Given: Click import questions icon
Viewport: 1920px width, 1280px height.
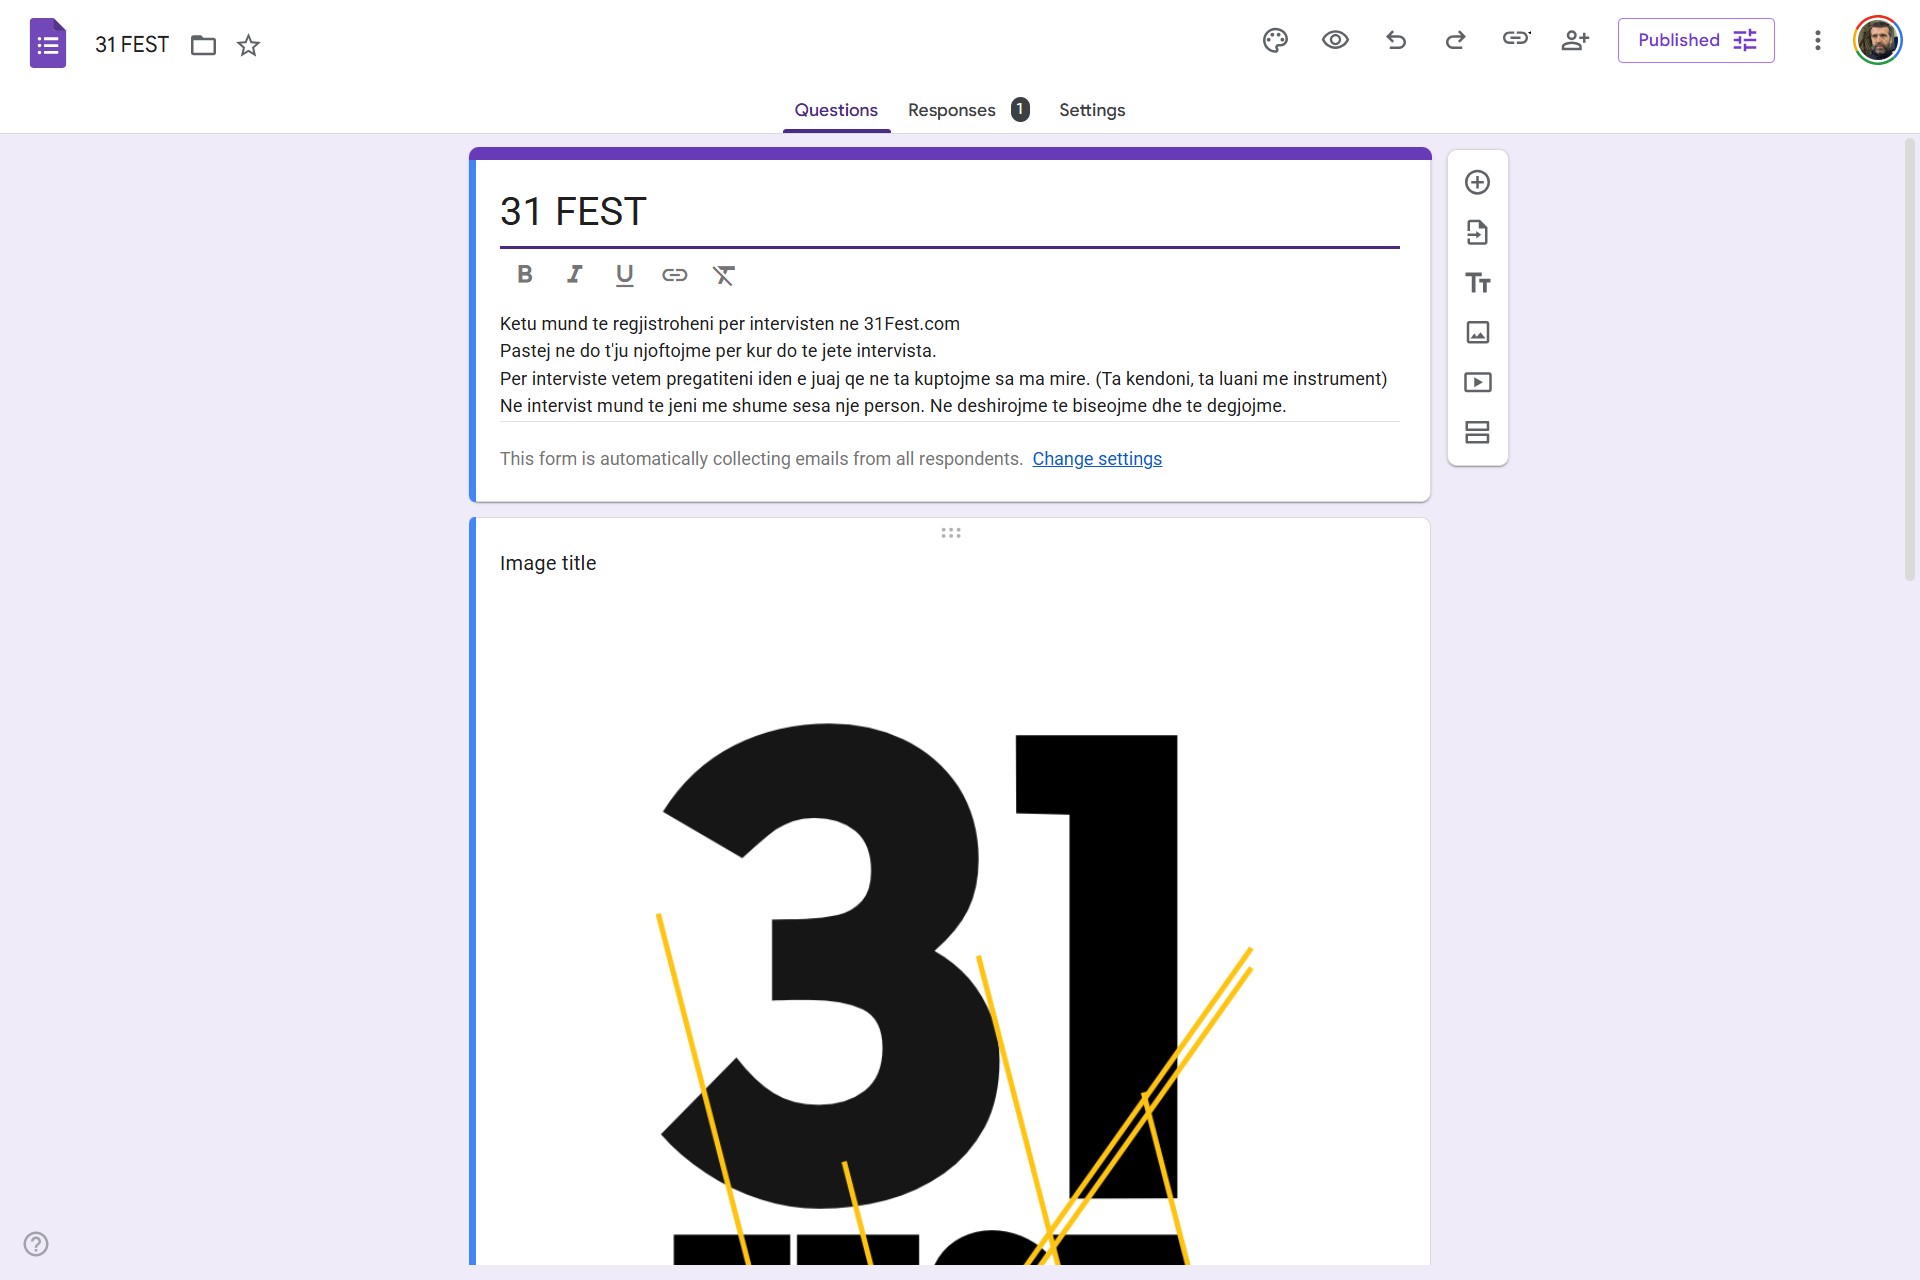Looking at the screenshot, I should [1477, 233].
